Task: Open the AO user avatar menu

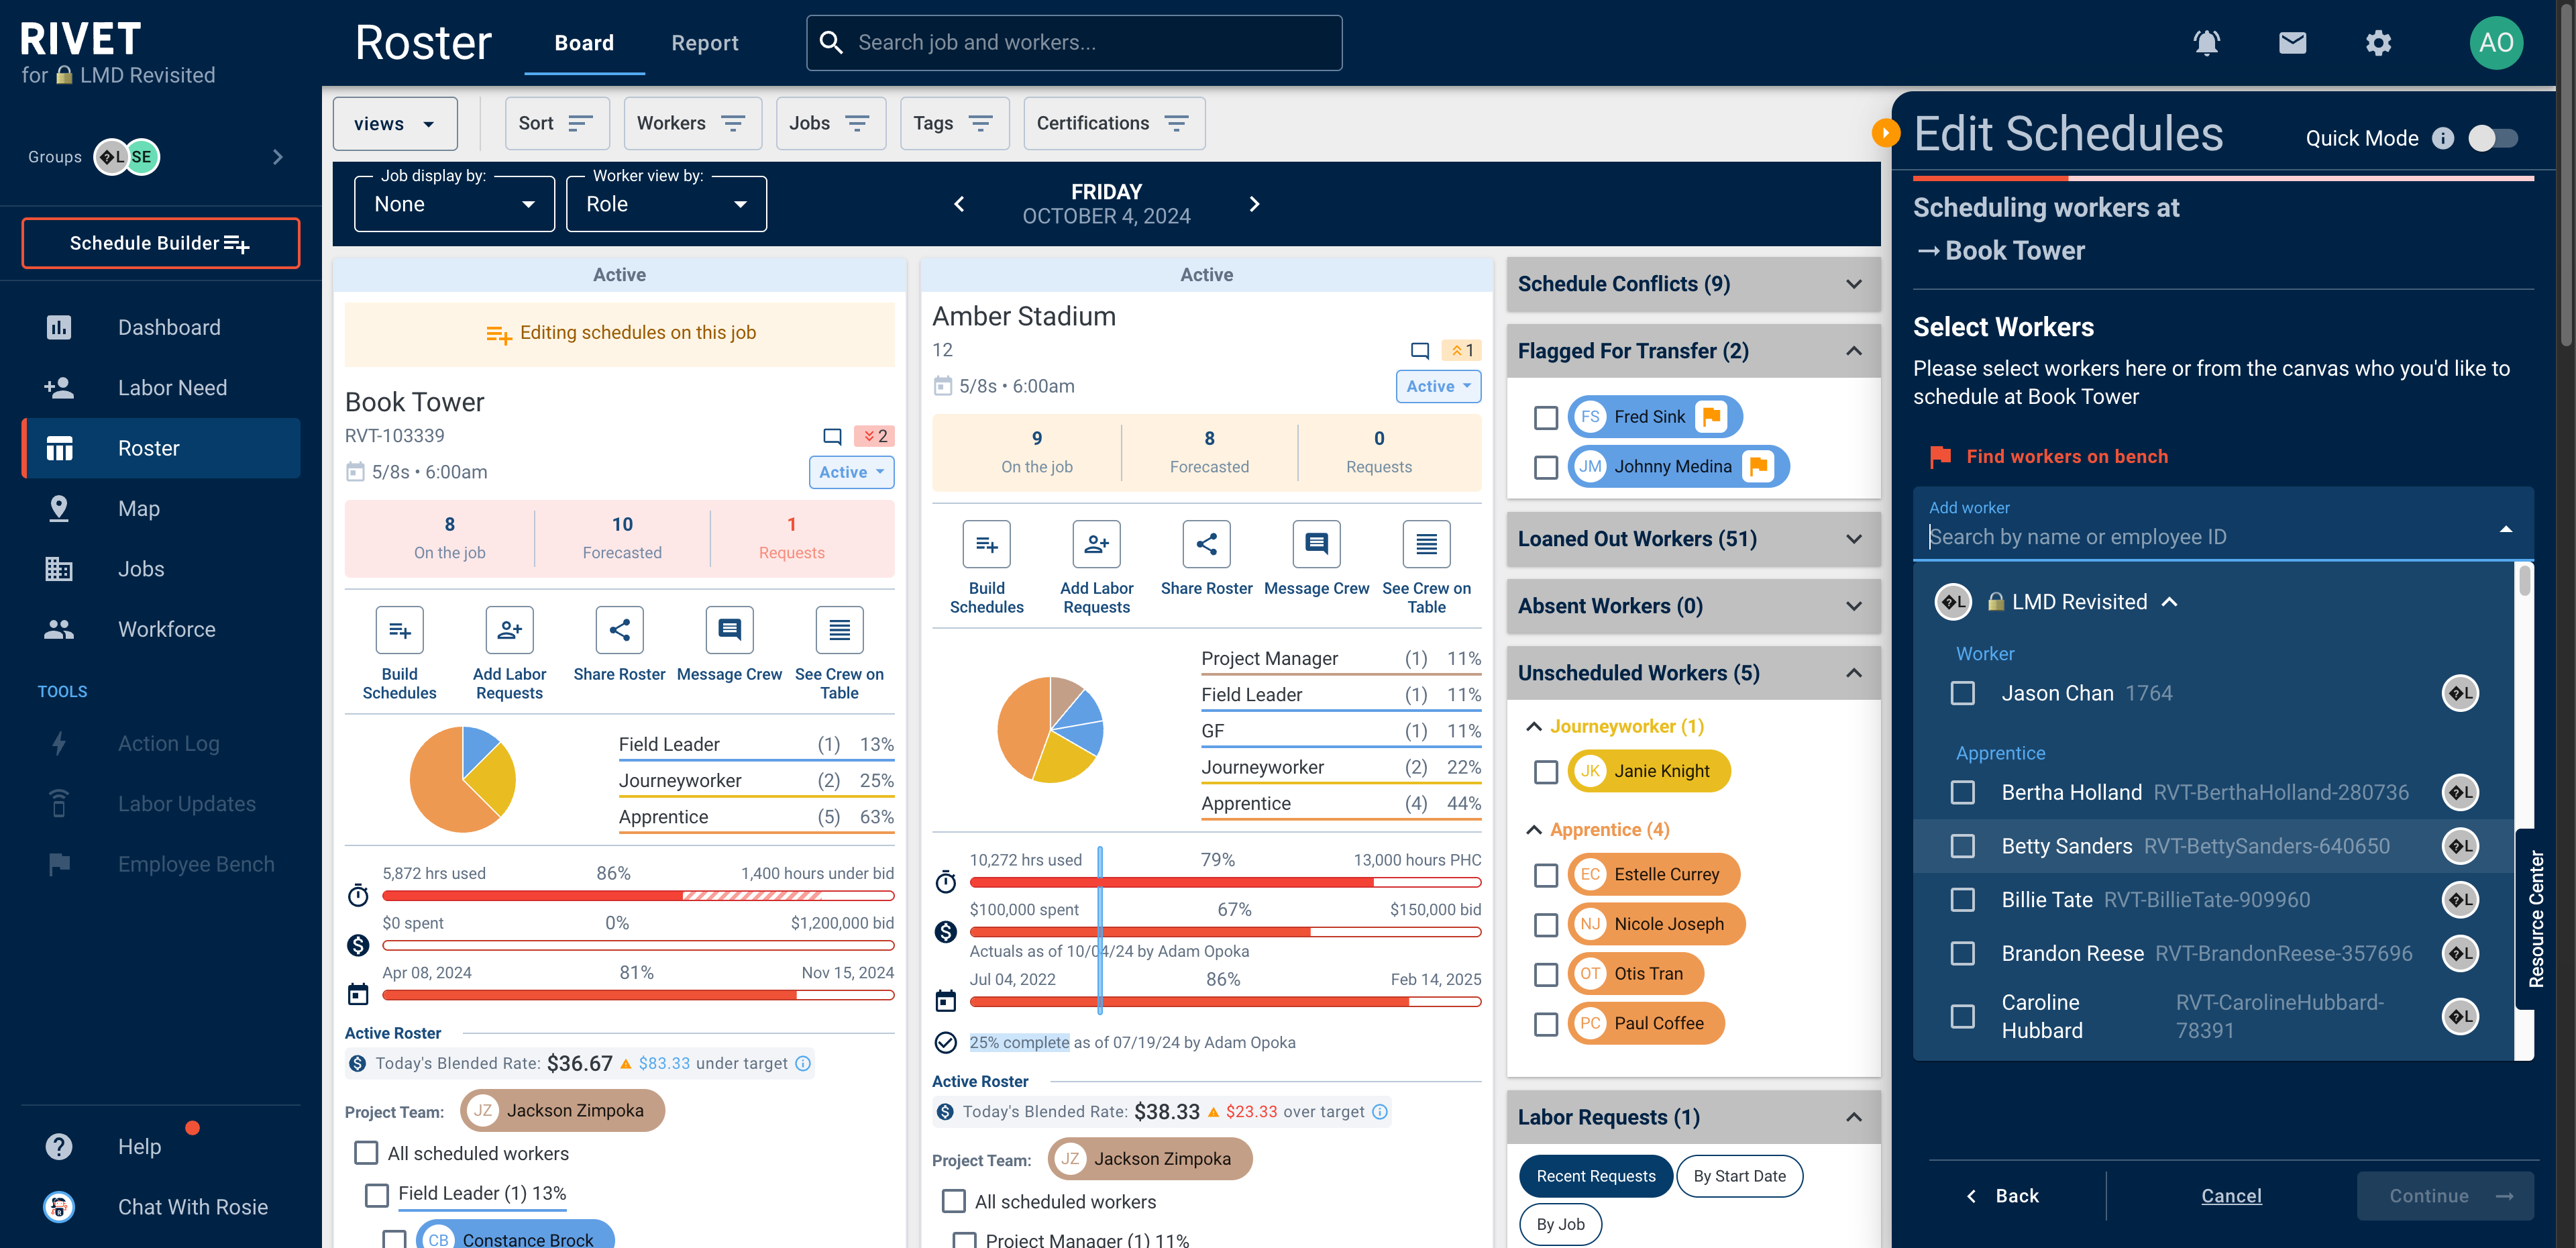Action: (2496, 42)
